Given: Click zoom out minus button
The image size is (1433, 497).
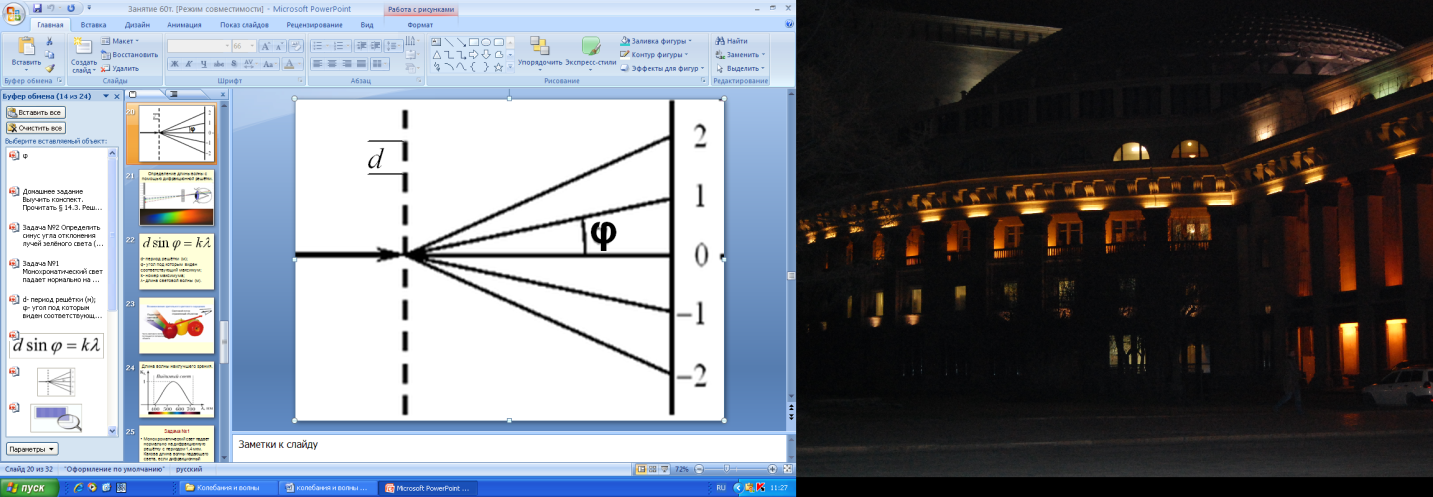Looking at the screenshot, I should [700, 469].
